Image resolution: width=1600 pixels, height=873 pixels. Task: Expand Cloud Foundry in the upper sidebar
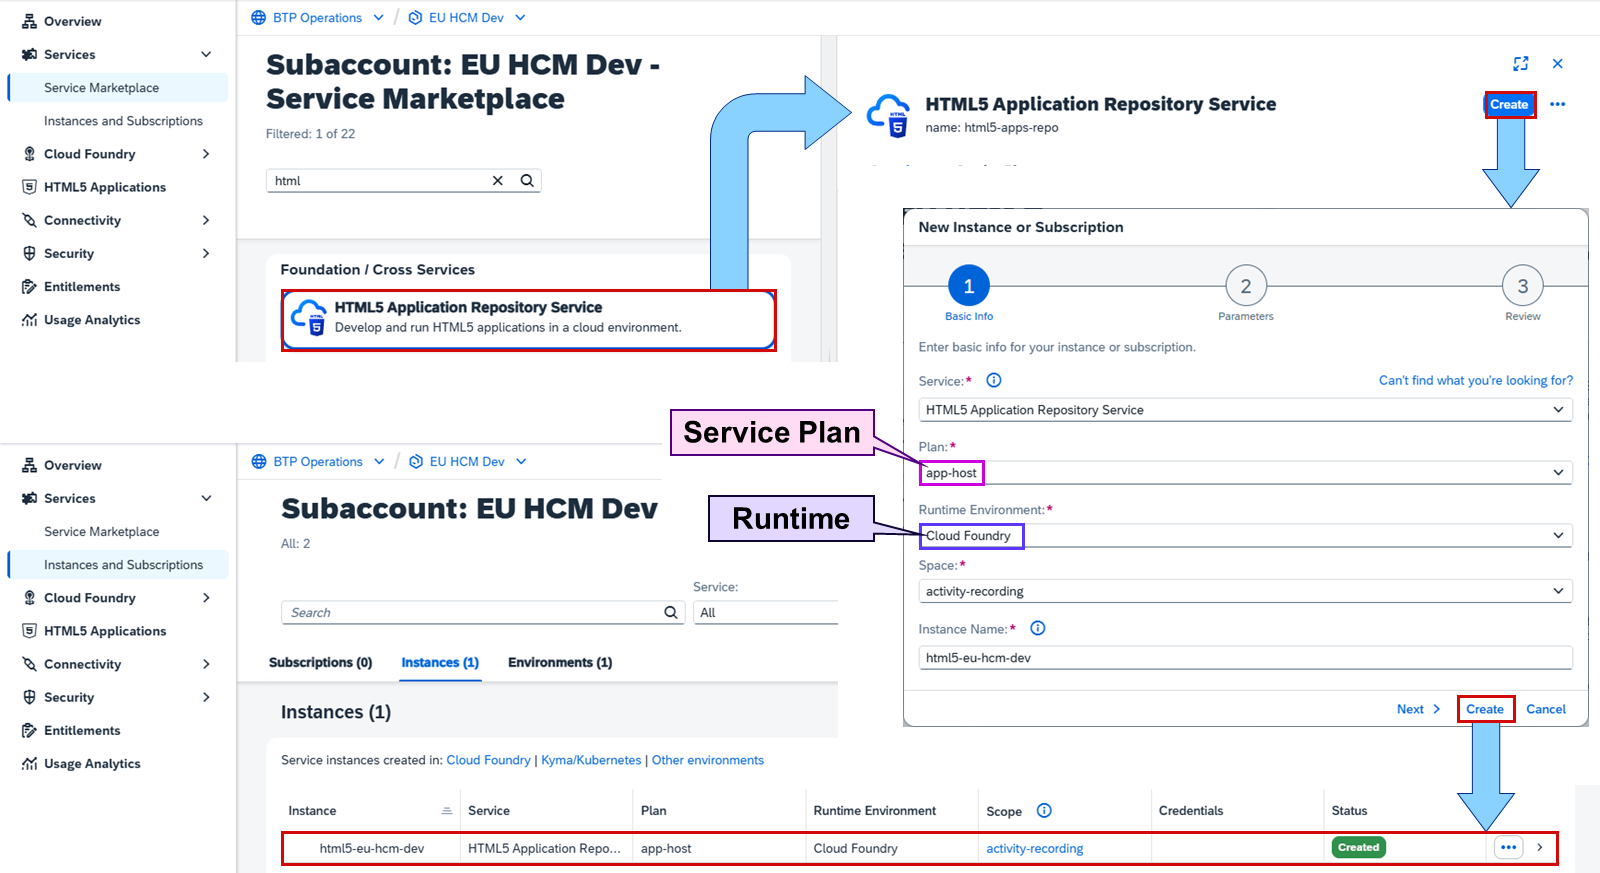pyautogui.click(x=206, y=154)
